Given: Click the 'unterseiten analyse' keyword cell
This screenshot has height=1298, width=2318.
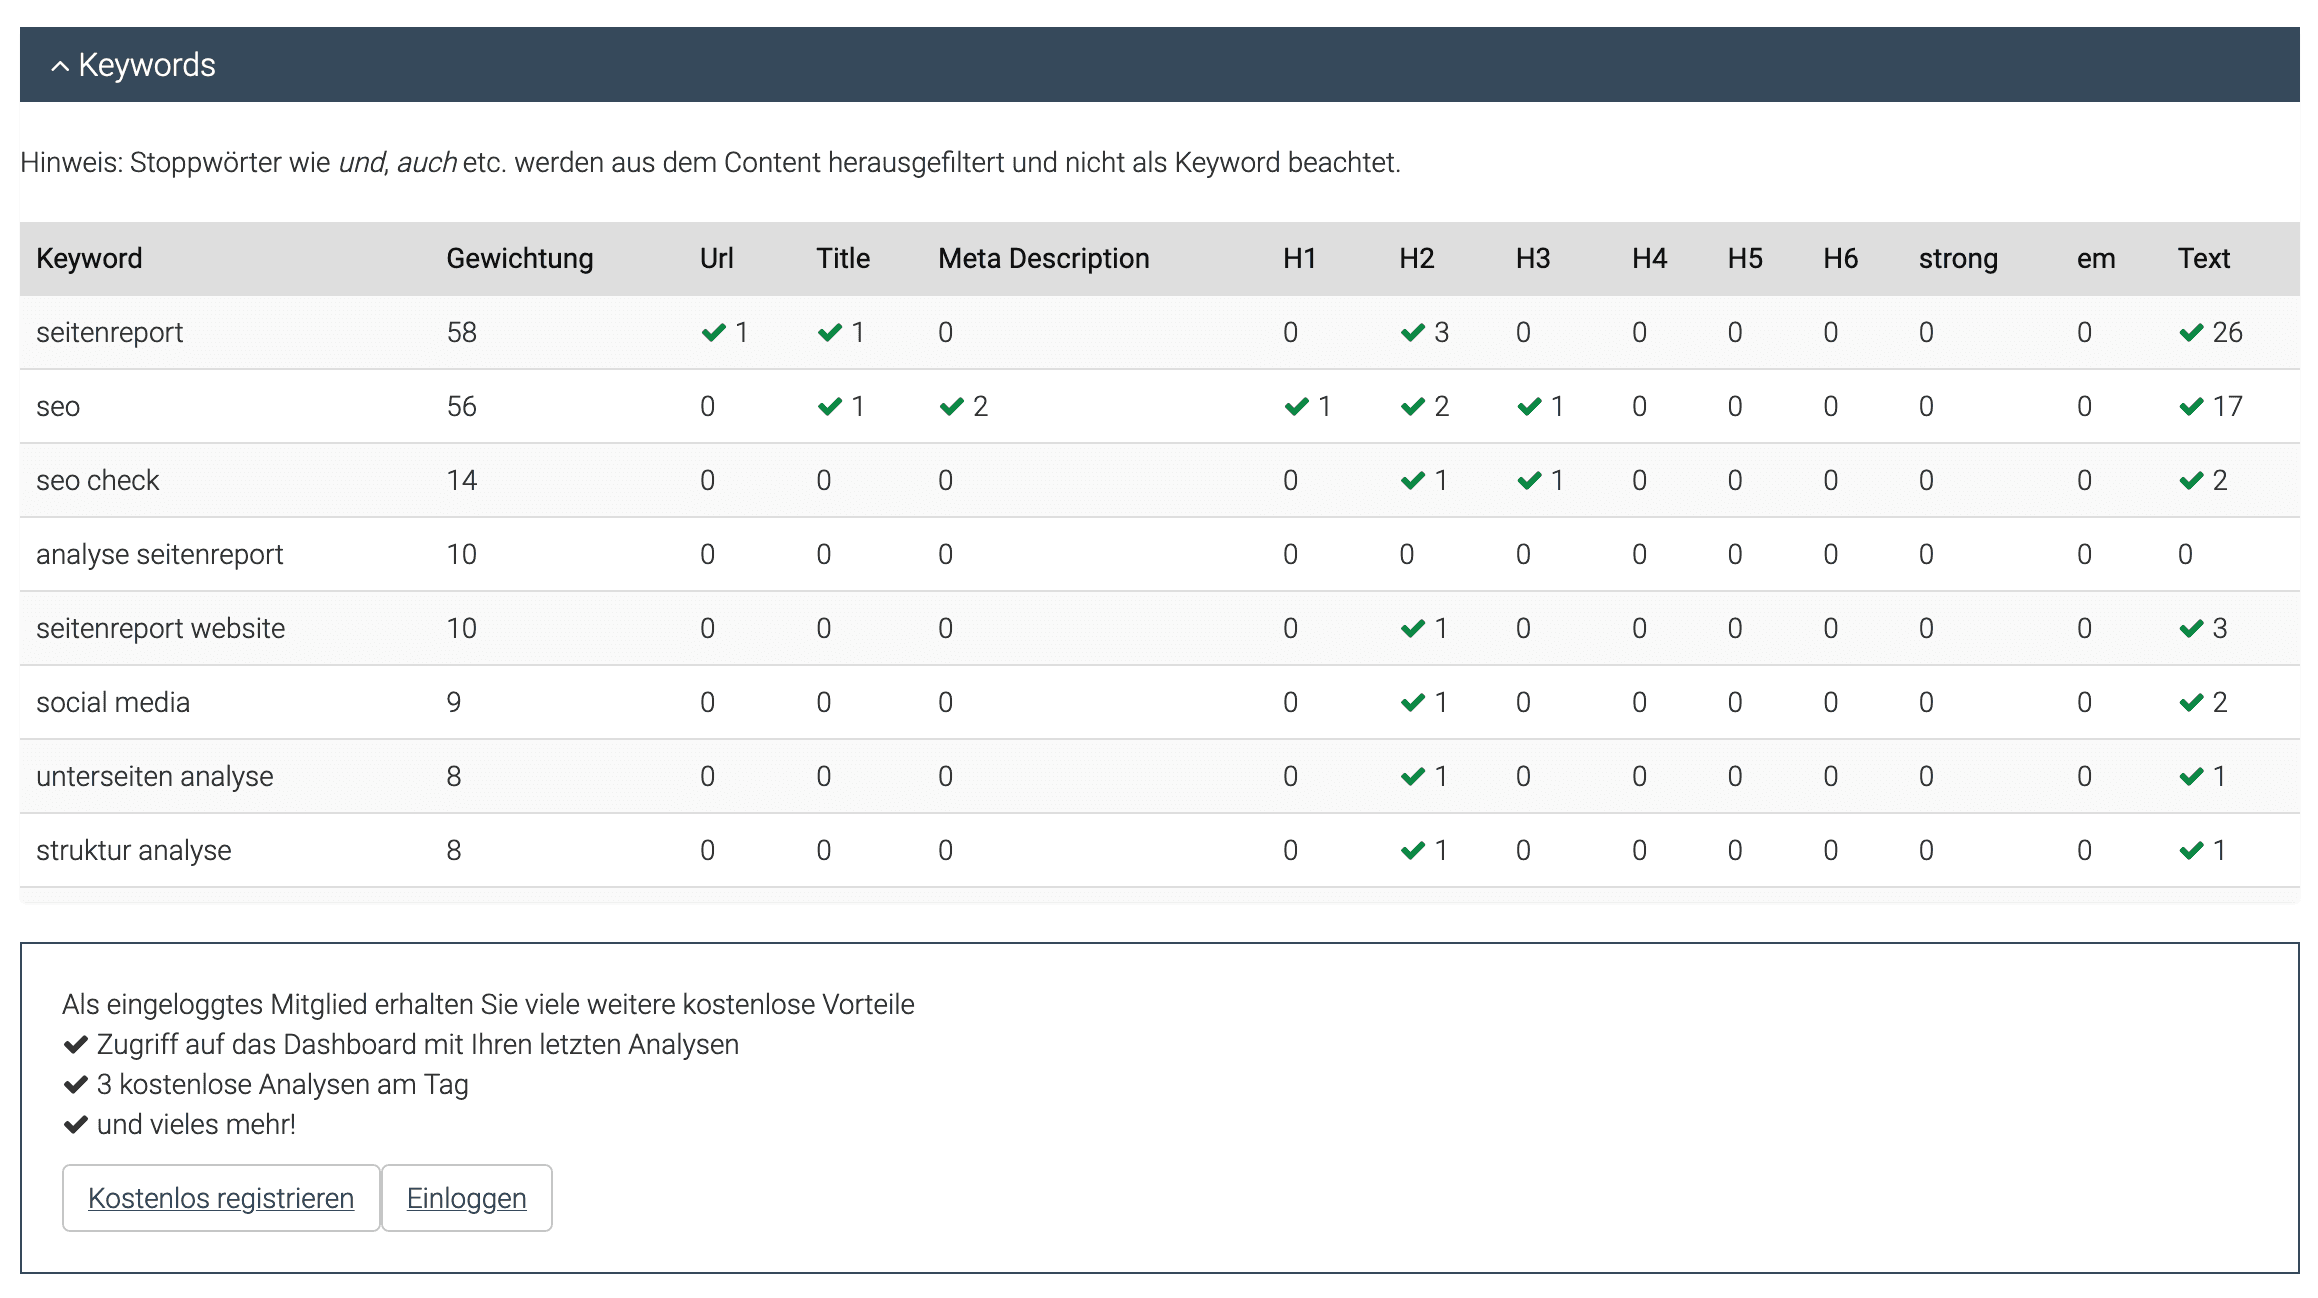Looking at the screenshot, I should coord(154,776).
